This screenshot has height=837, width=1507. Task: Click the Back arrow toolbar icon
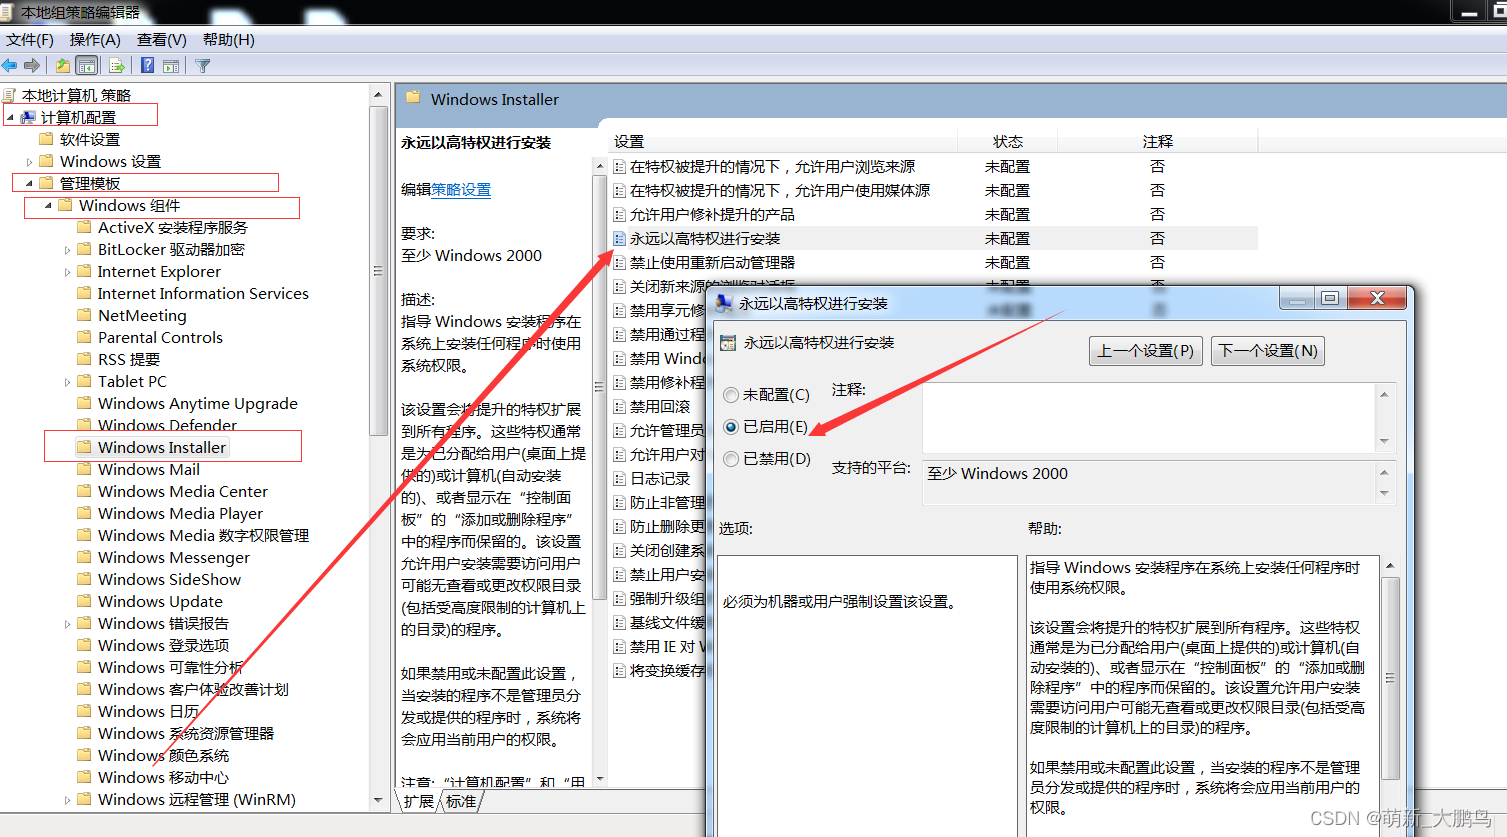click(10, 66)
